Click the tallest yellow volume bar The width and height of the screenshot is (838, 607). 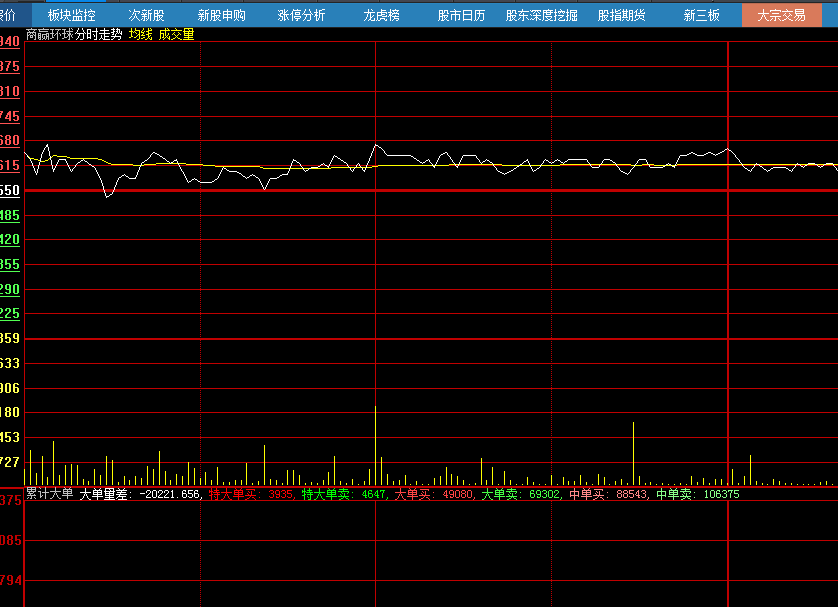coord(375,446)
